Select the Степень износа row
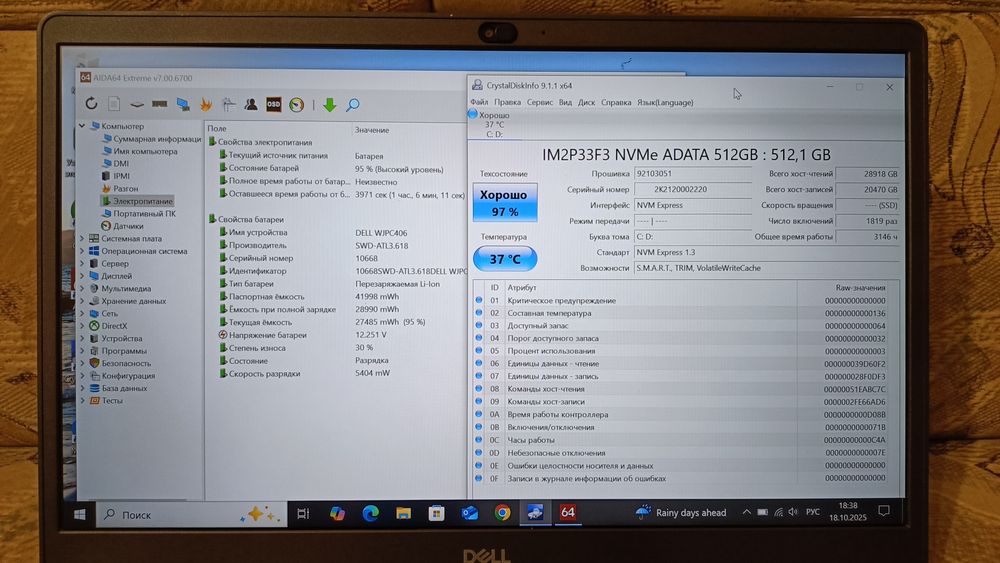The image size is (1000, 563). pyautogui.click(x=337, y=347)
